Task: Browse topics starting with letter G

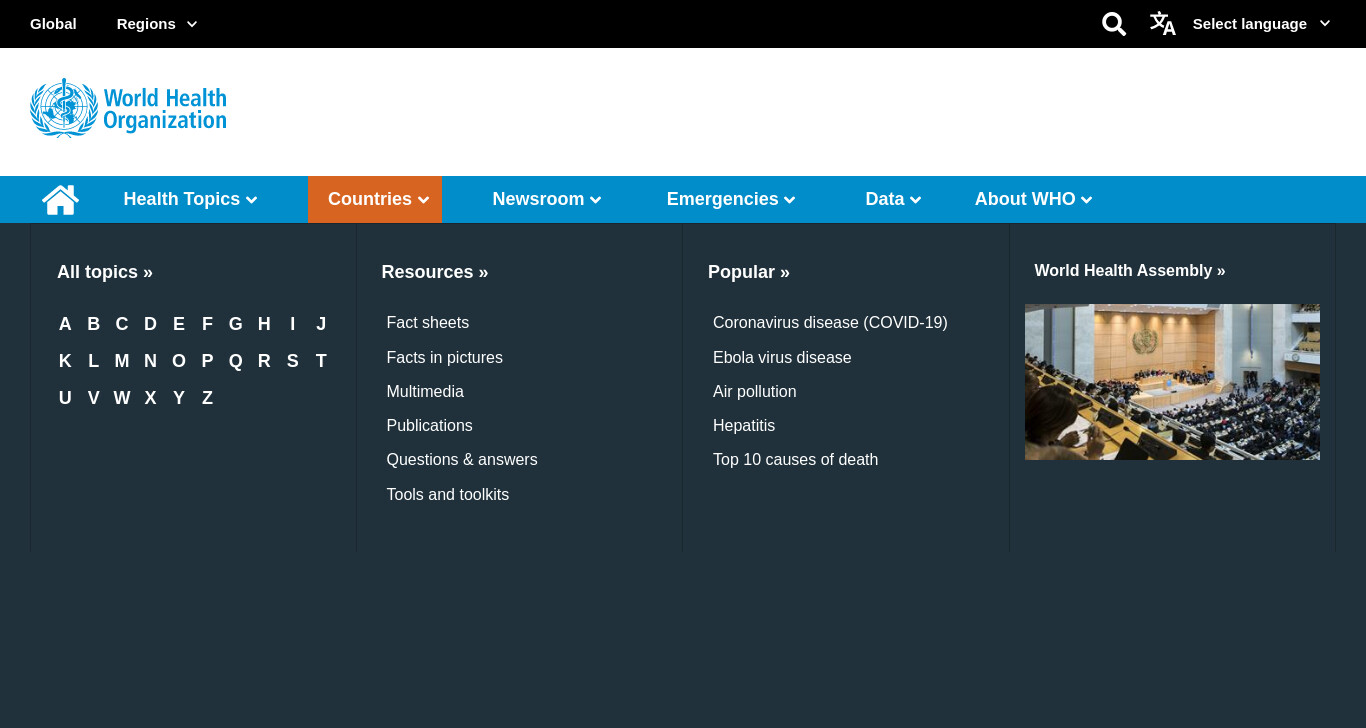Action: (236, 324)
